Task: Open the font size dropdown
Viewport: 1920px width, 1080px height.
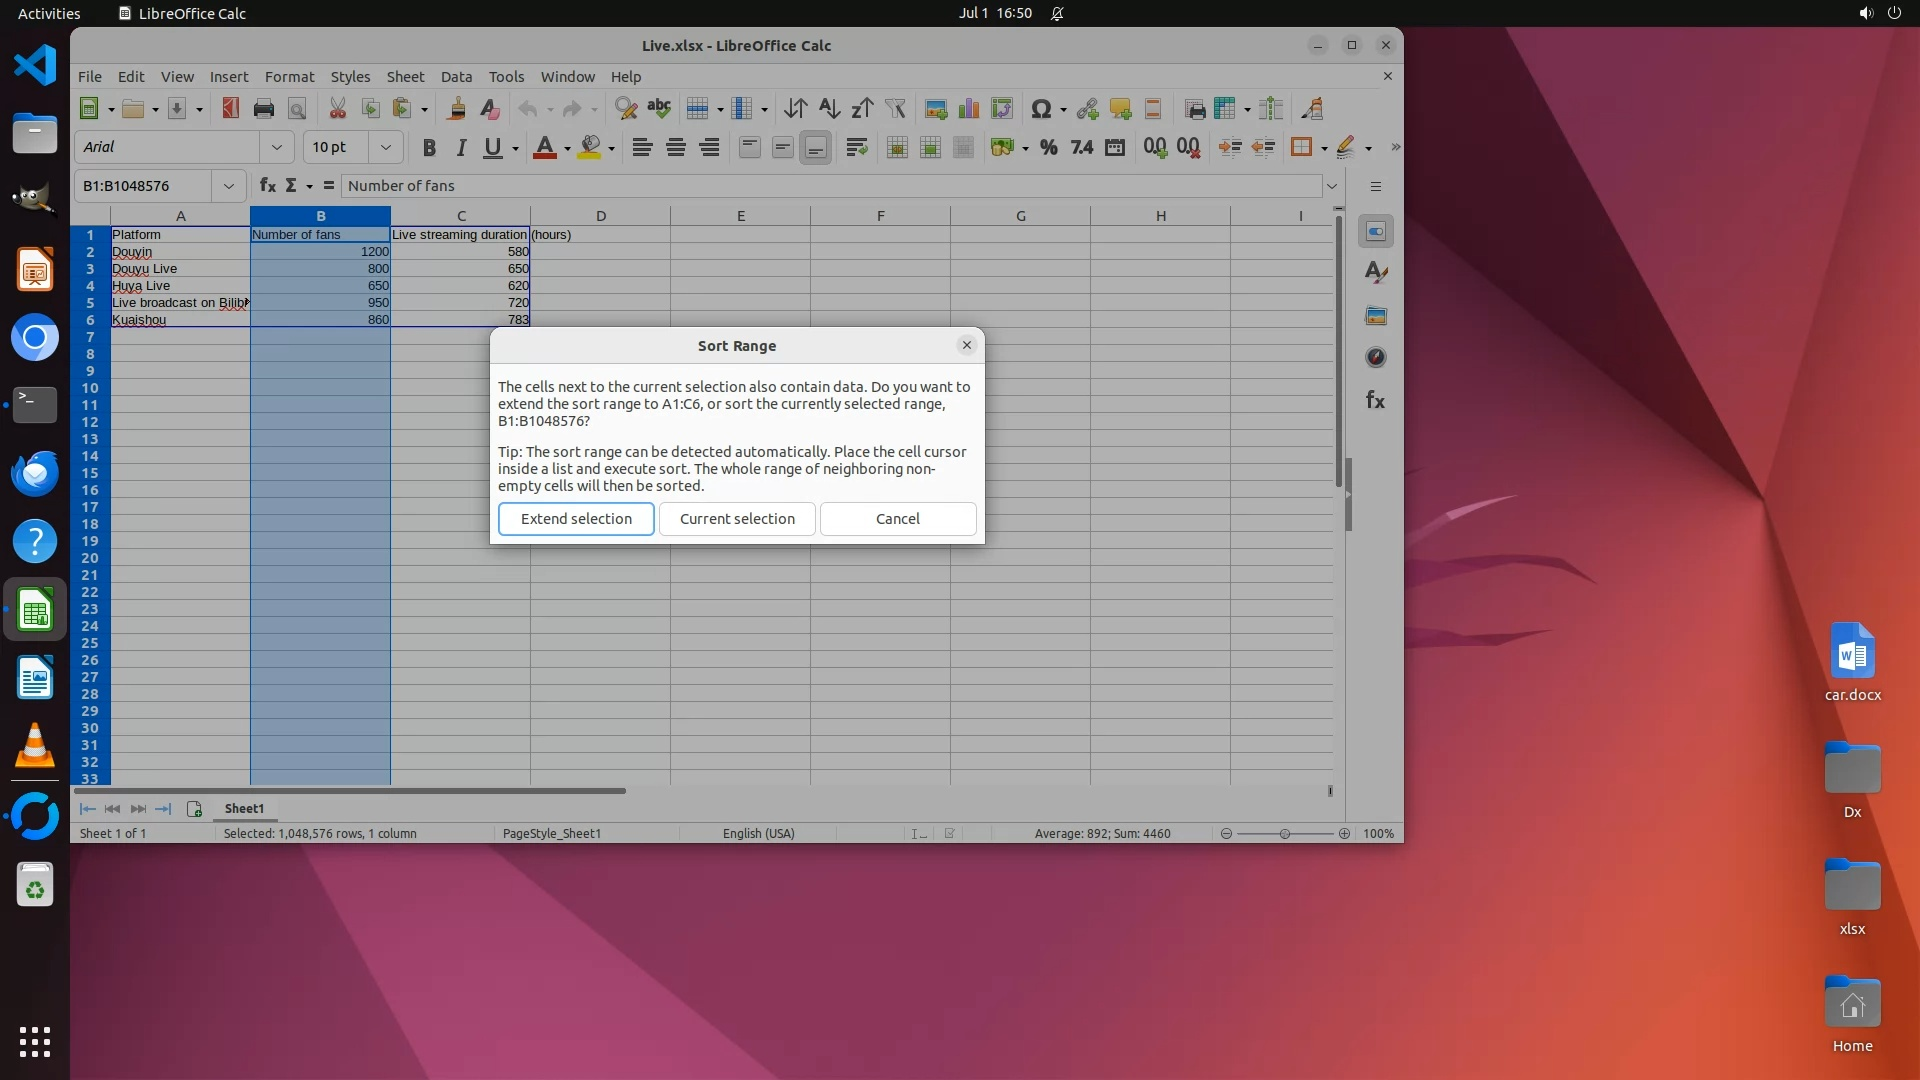Action: point(385,148)
